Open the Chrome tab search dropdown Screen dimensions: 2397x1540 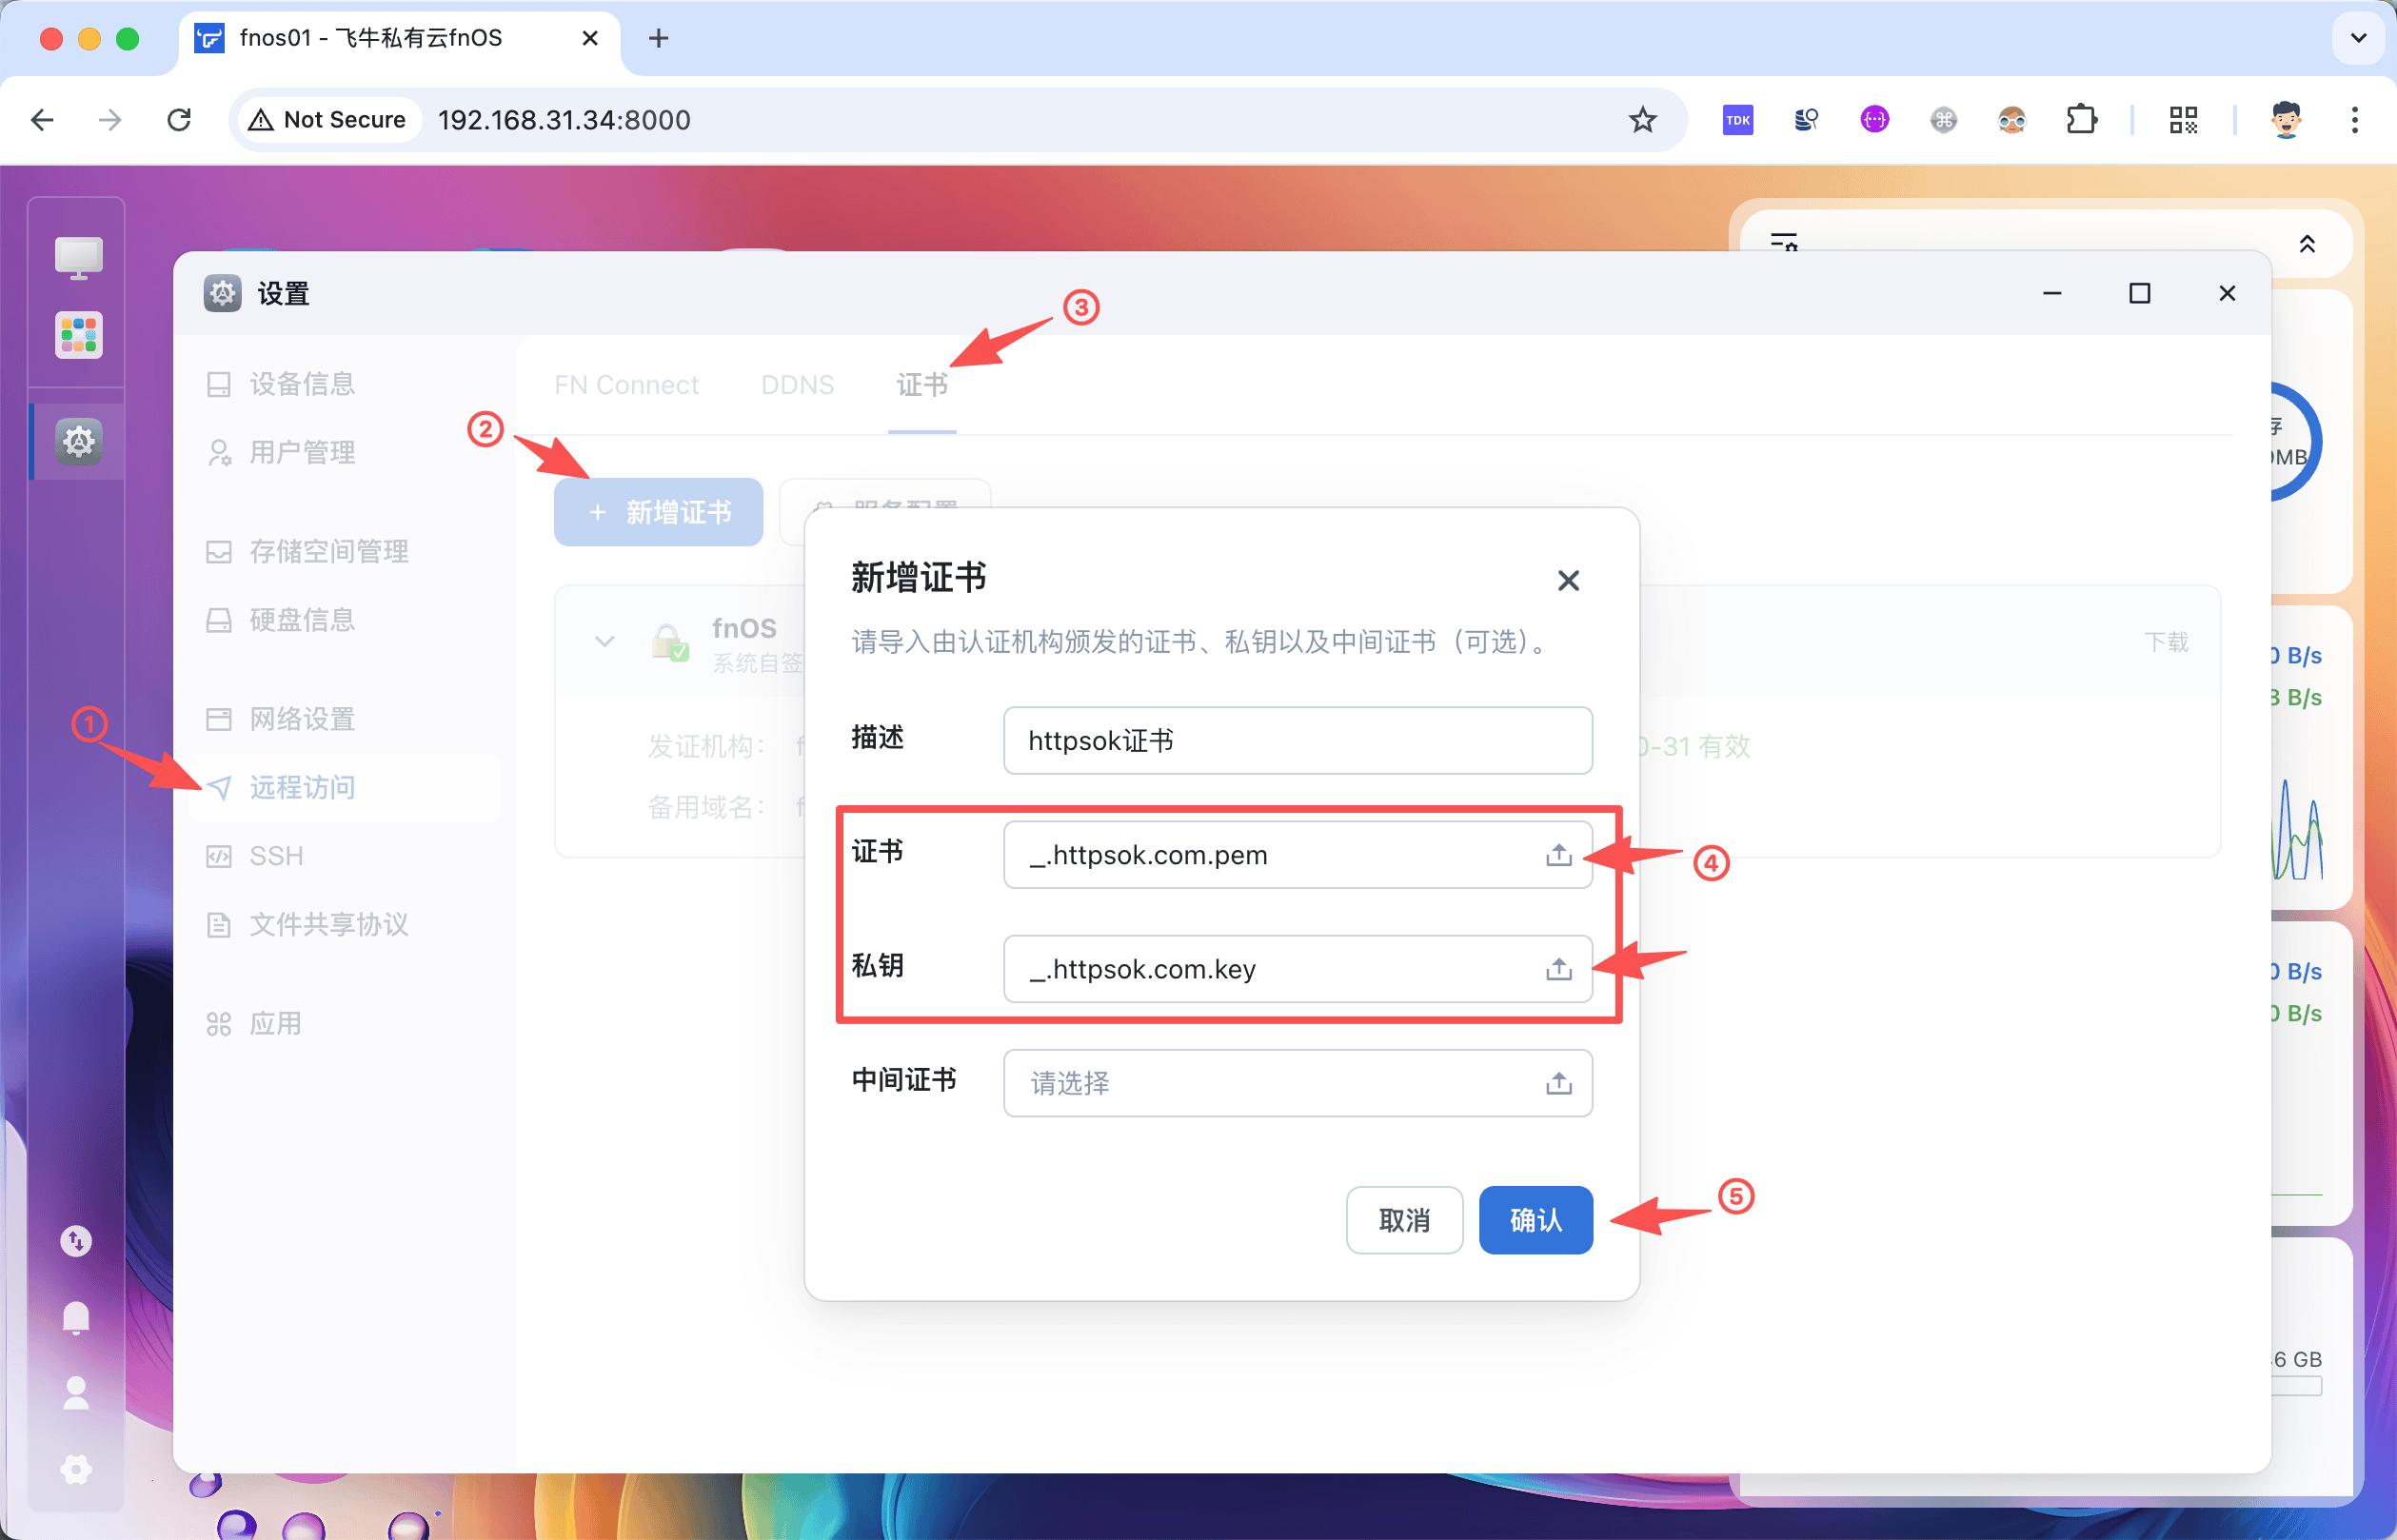(x=2358, y=38)
